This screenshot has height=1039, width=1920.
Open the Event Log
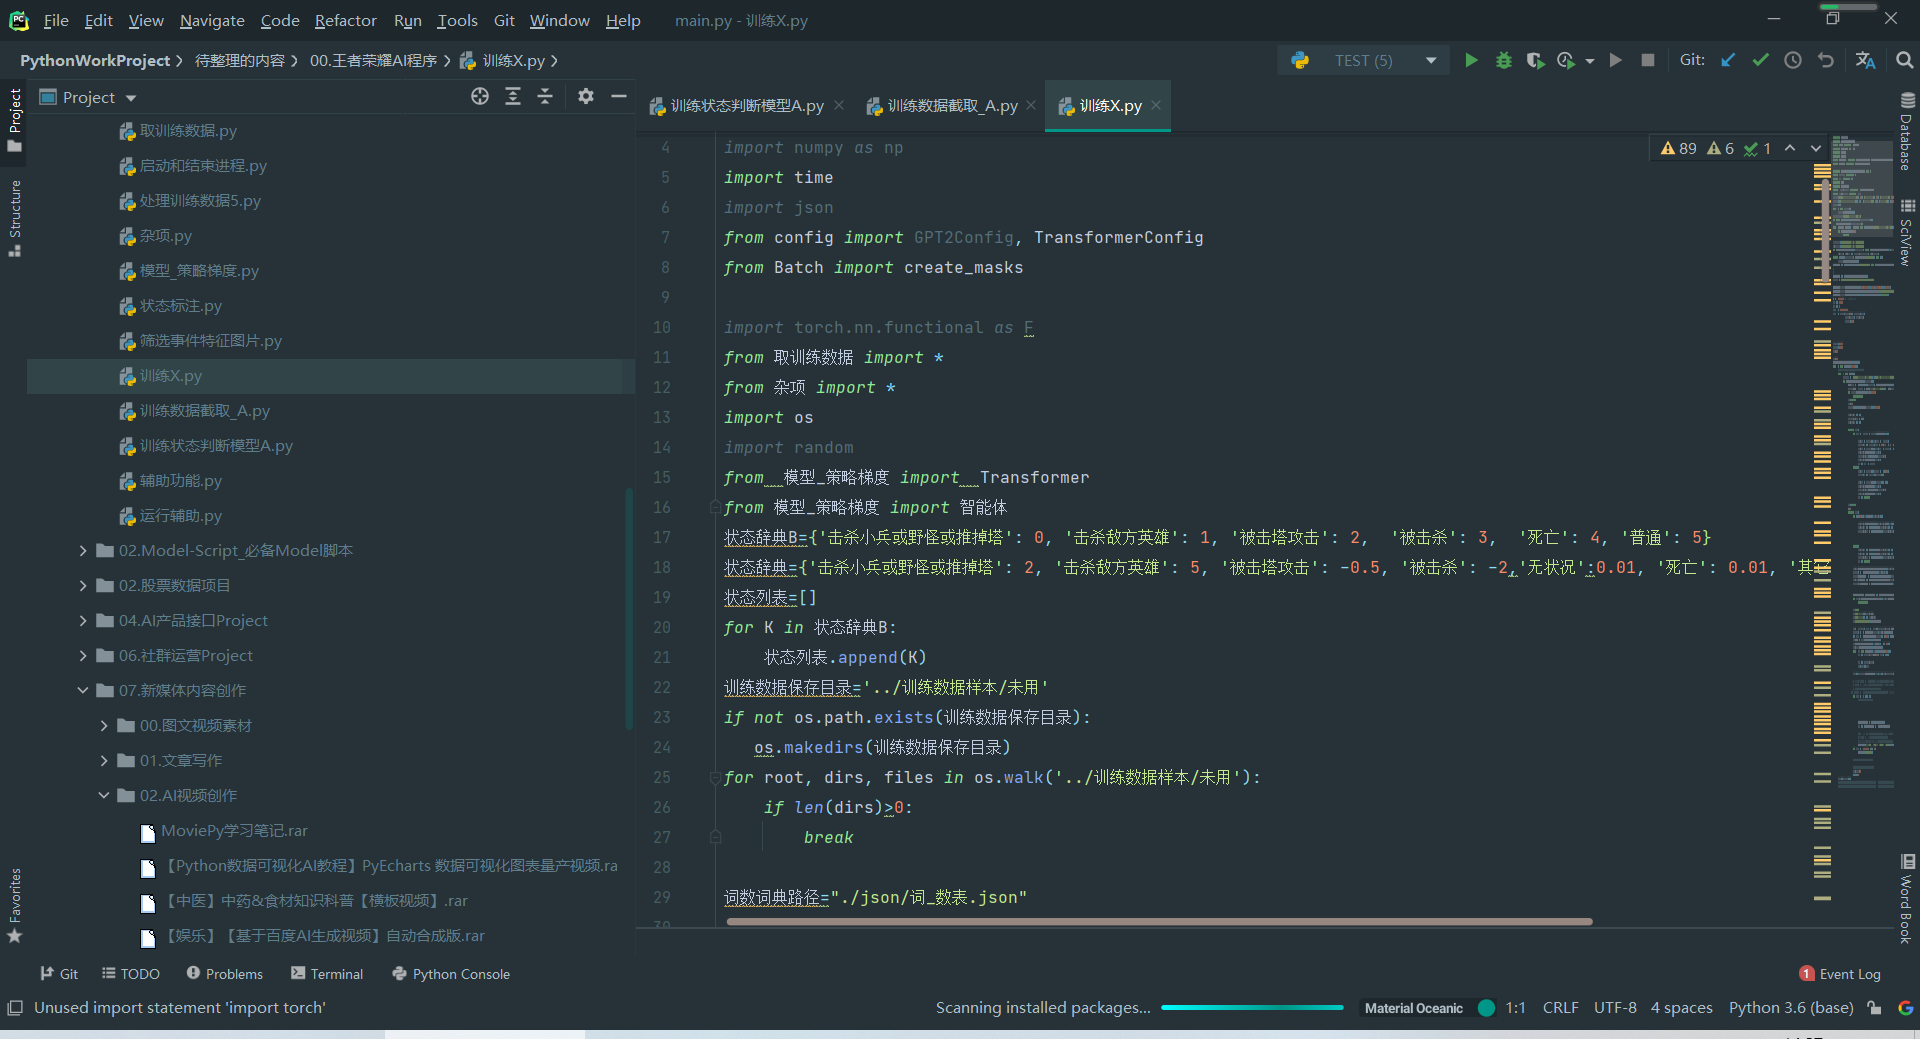pyautogui.click(x=1840, y=973)
